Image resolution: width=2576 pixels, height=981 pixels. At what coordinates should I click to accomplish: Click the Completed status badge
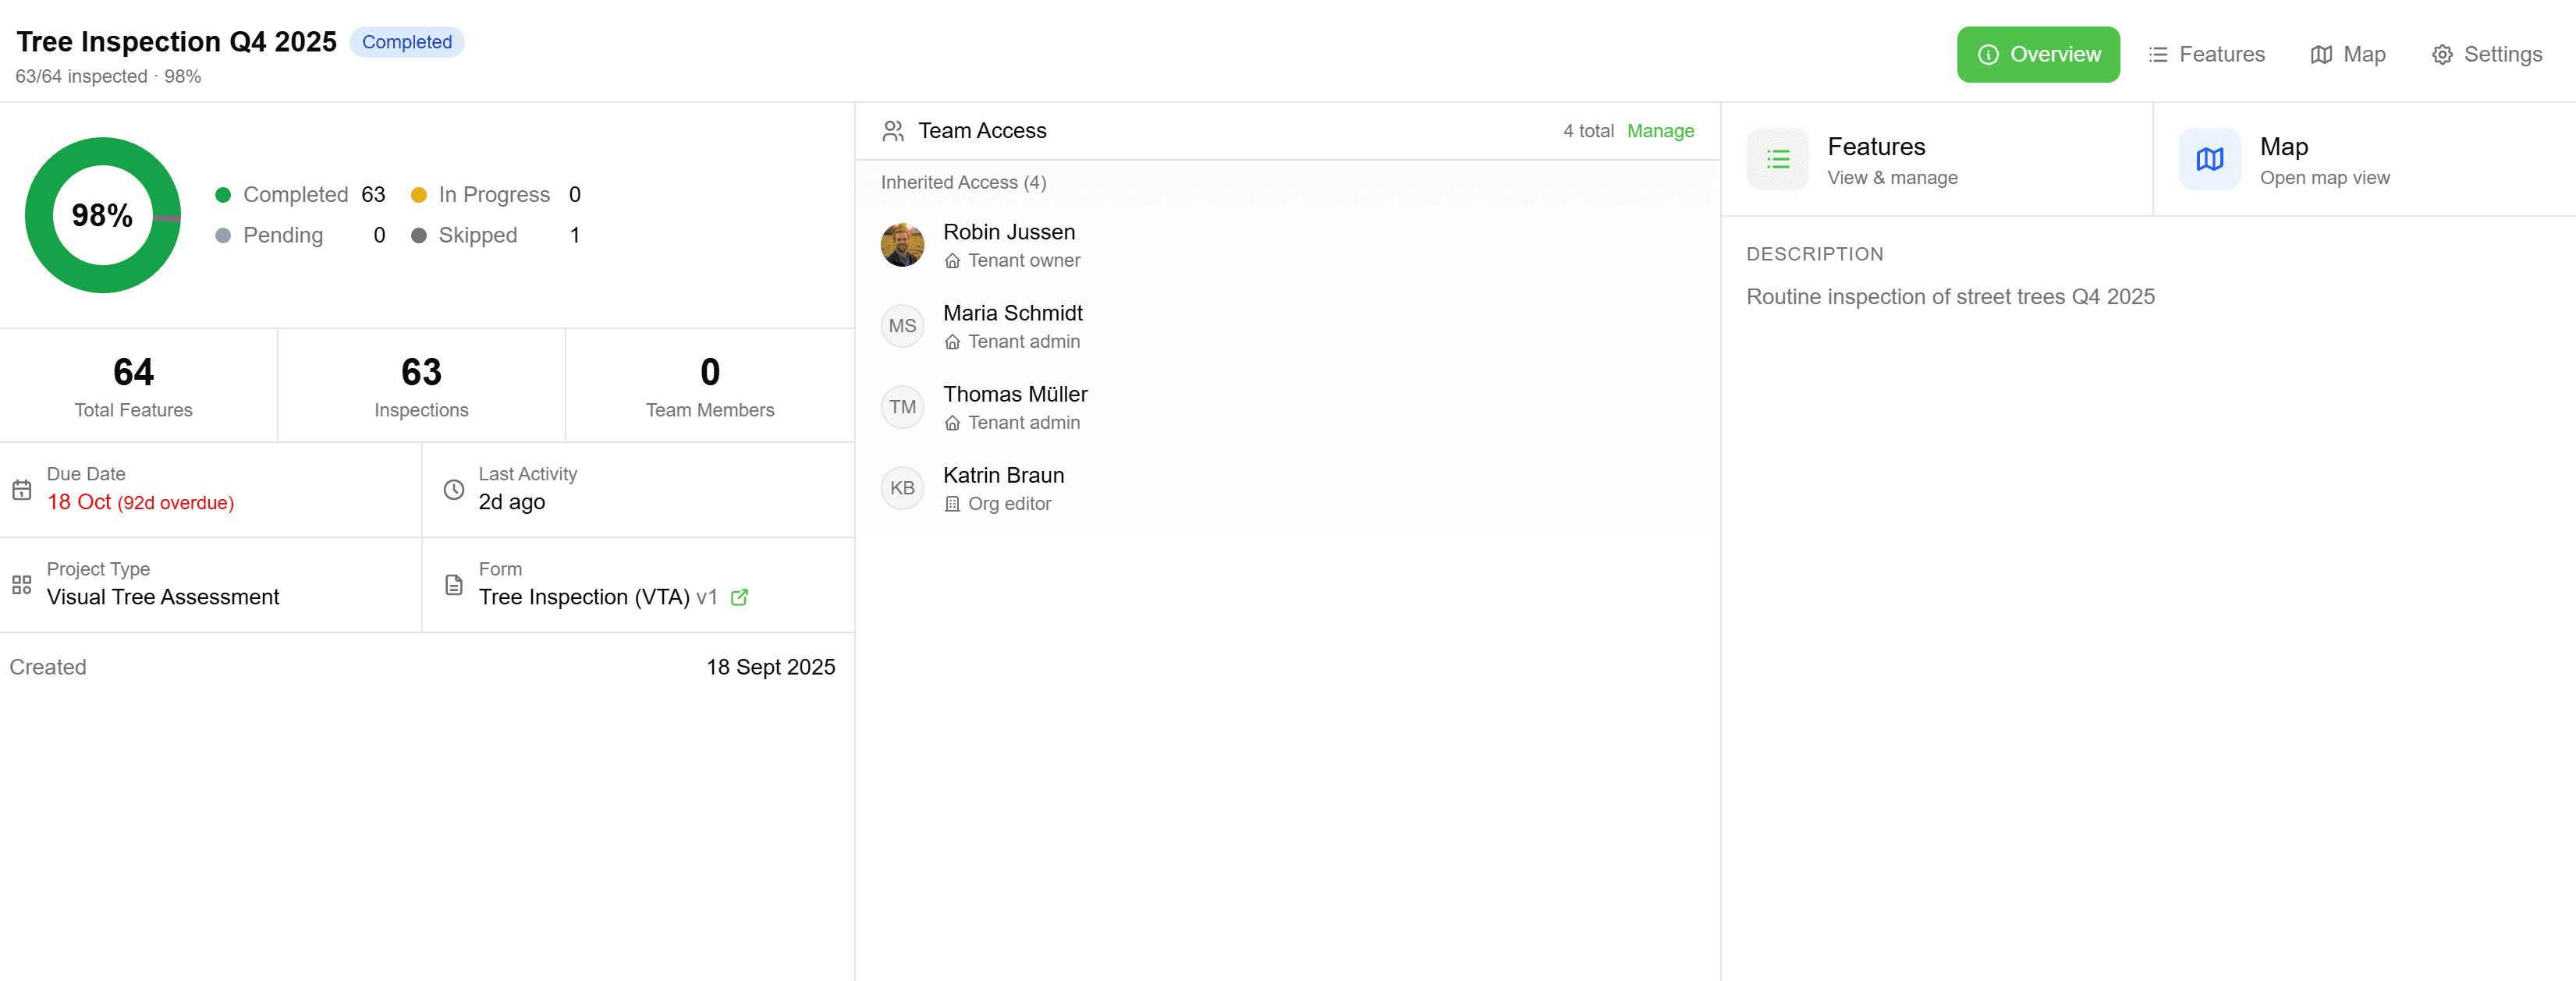(x=406, y=42)
